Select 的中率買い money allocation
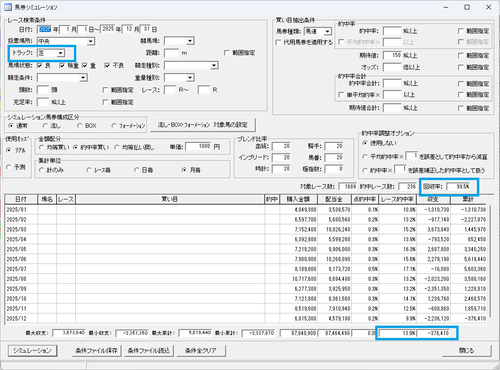The image size is (500, 370). pos(75,147)
